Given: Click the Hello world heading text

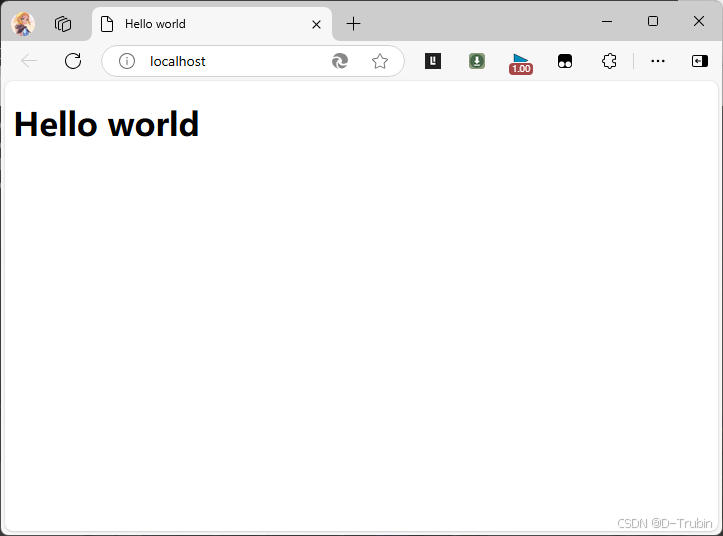Looking at the screenshot, I should tap(107, 124).
